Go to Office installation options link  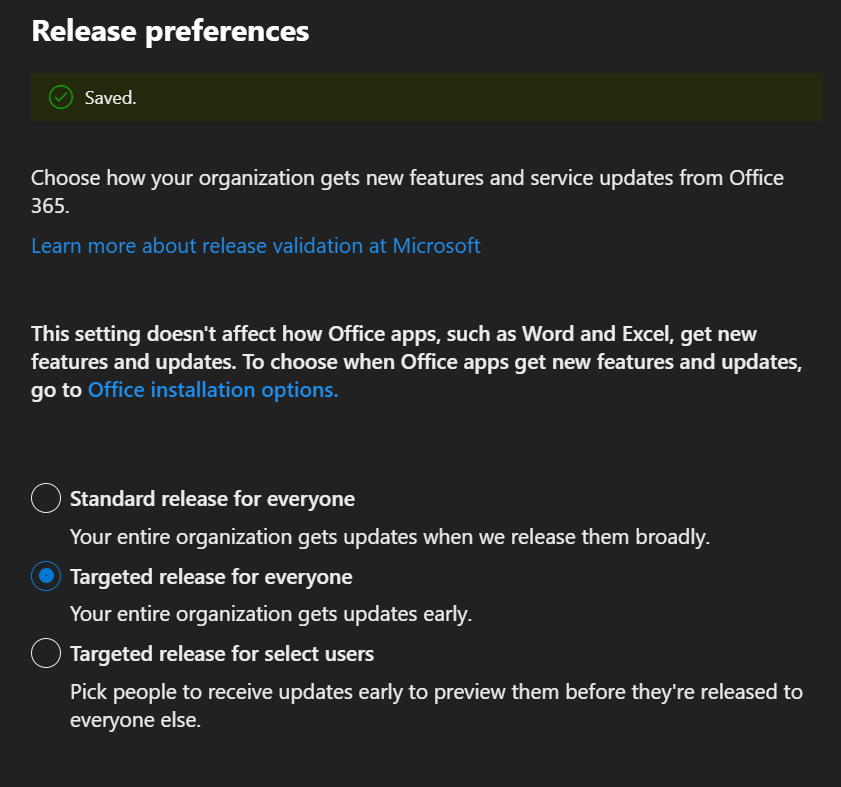pyautogui.click(x=213, y=390)
